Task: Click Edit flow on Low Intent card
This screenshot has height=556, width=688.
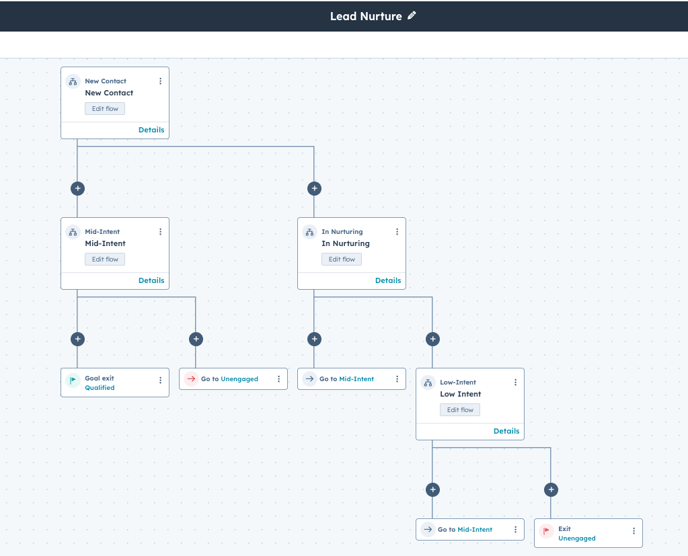Action: [x=460, y=410]
